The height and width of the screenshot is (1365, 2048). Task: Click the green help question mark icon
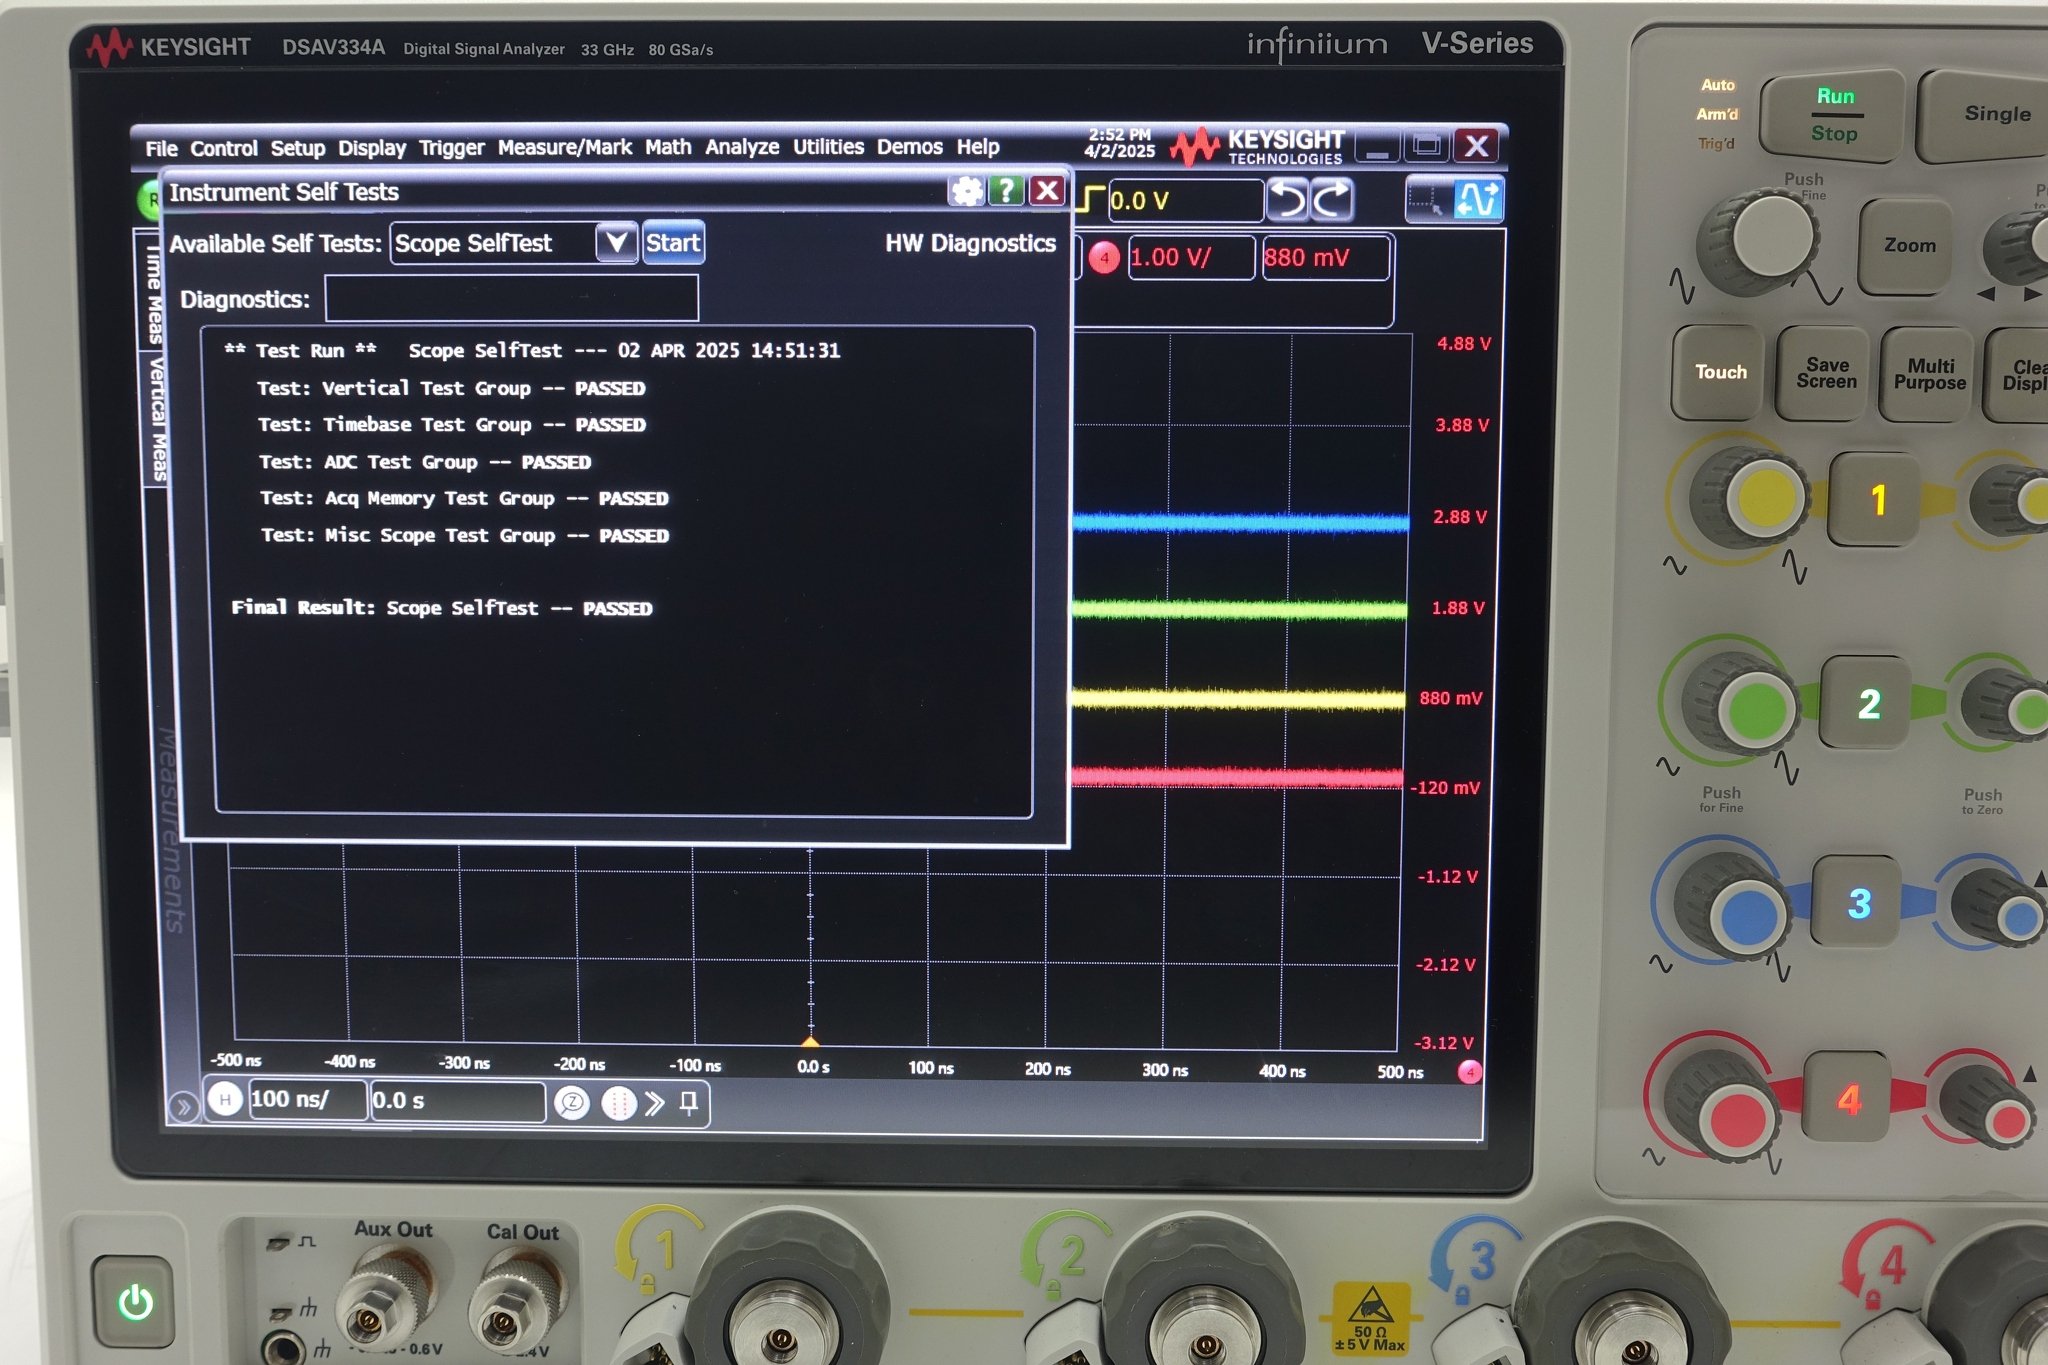pos(1006,190)
